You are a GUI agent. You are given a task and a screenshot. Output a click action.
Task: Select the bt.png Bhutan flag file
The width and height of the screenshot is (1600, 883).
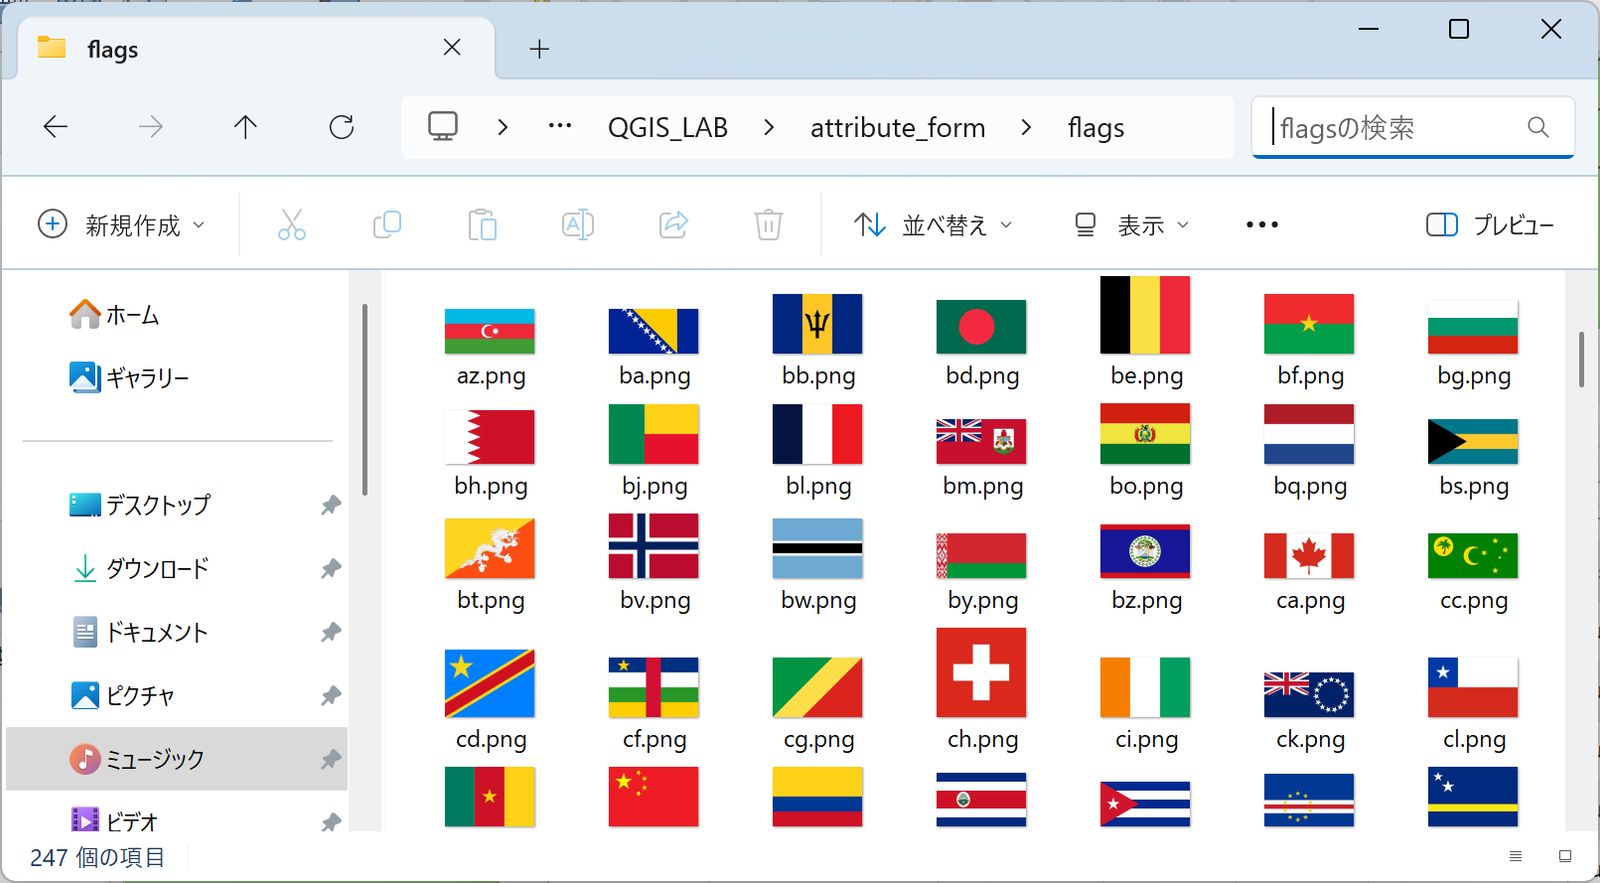pos(490,566)
